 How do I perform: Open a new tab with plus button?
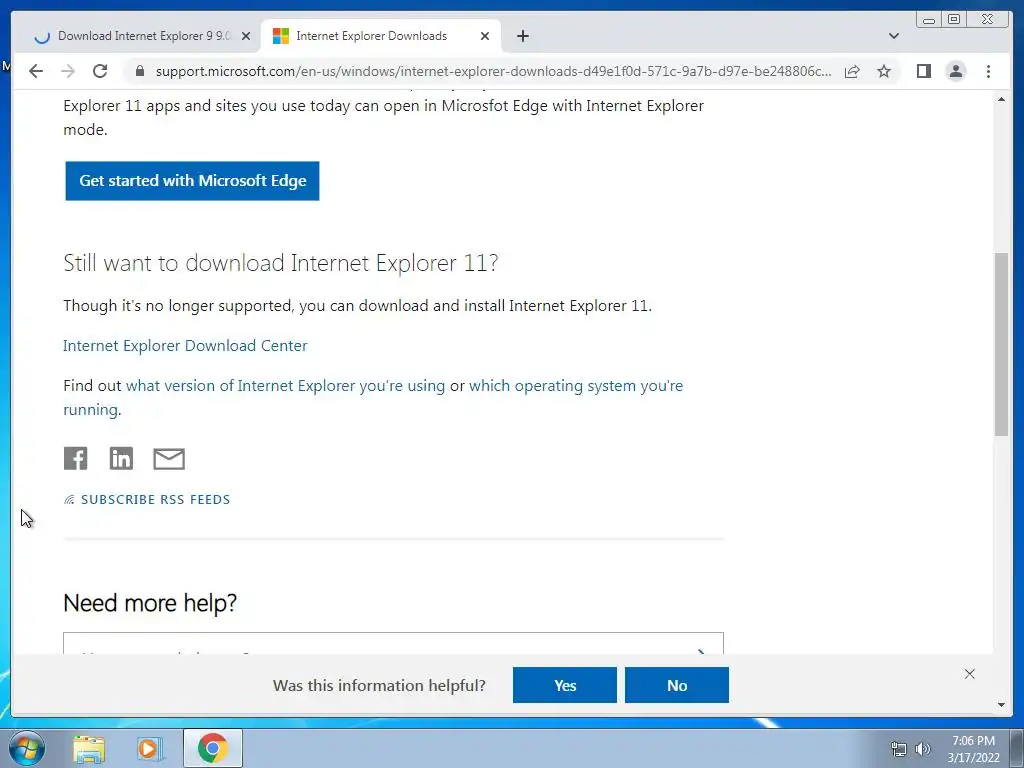(522, 36)
